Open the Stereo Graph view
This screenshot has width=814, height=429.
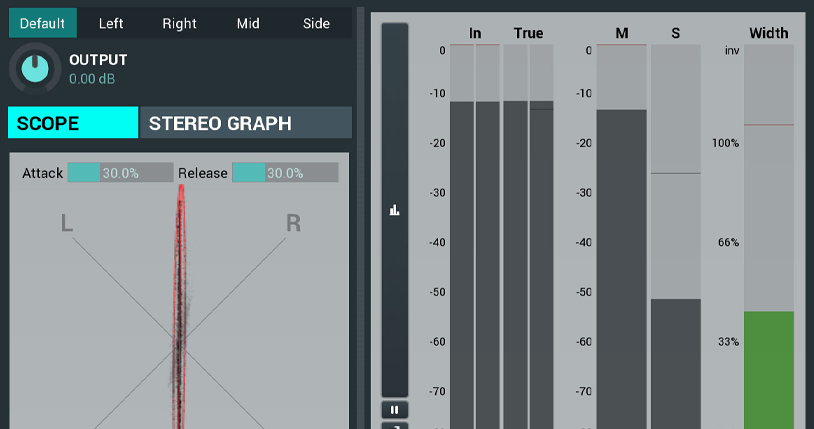(x=245, y=123)
